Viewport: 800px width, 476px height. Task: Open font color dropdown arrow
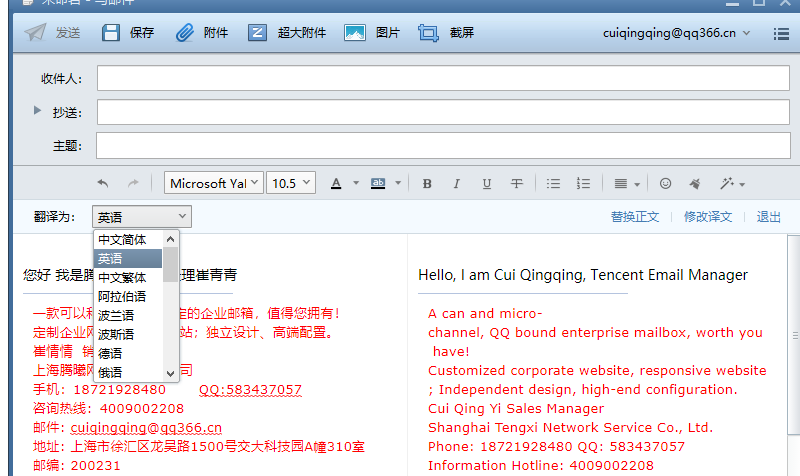[x=356, y=184]
